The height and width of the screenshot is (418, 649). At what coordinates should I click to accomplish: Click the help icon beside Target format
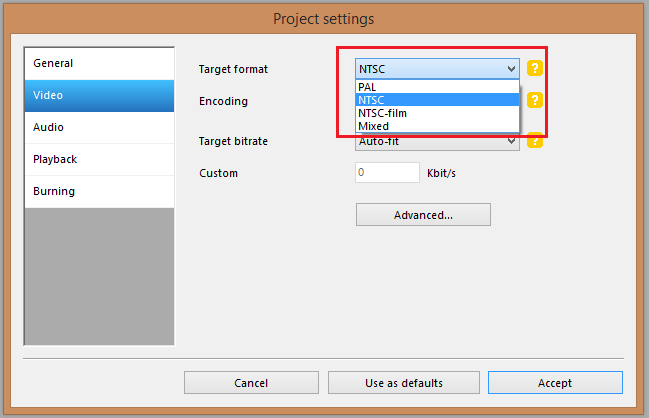coord(535,69)
